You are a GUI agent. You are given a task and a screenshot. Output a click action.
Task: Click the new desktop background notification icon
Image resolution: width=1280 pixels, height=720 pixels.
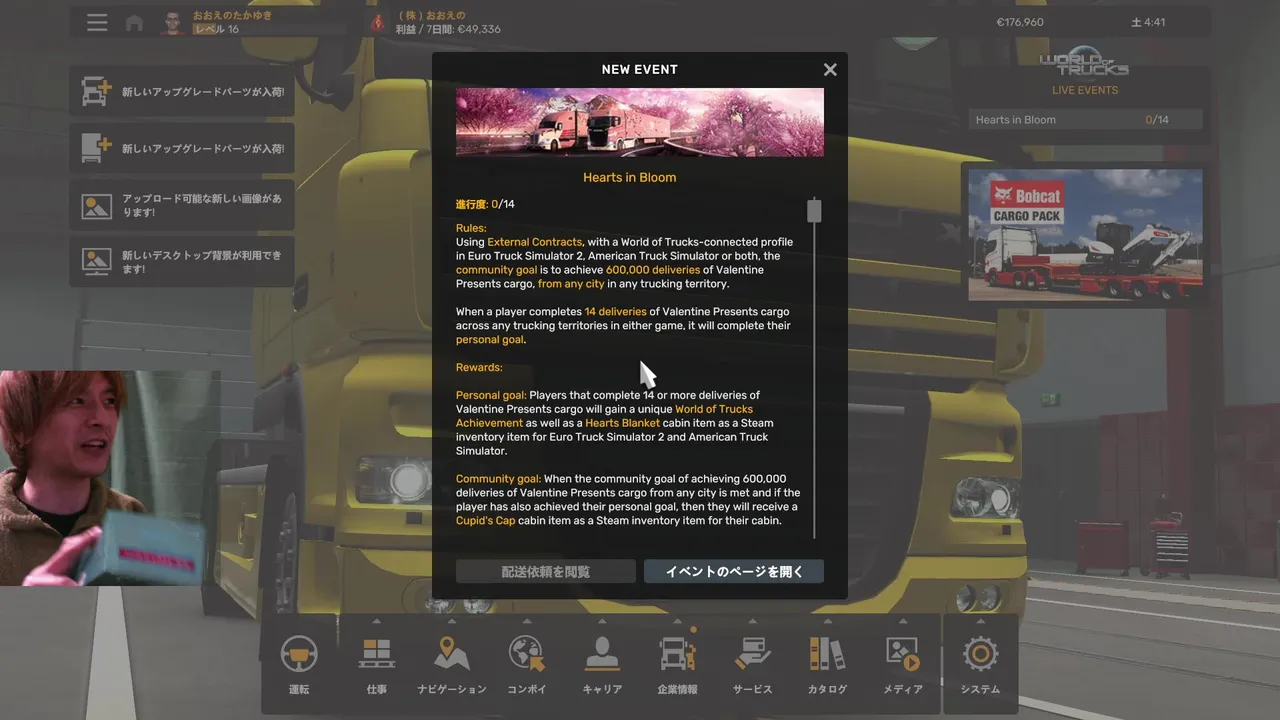96,262
